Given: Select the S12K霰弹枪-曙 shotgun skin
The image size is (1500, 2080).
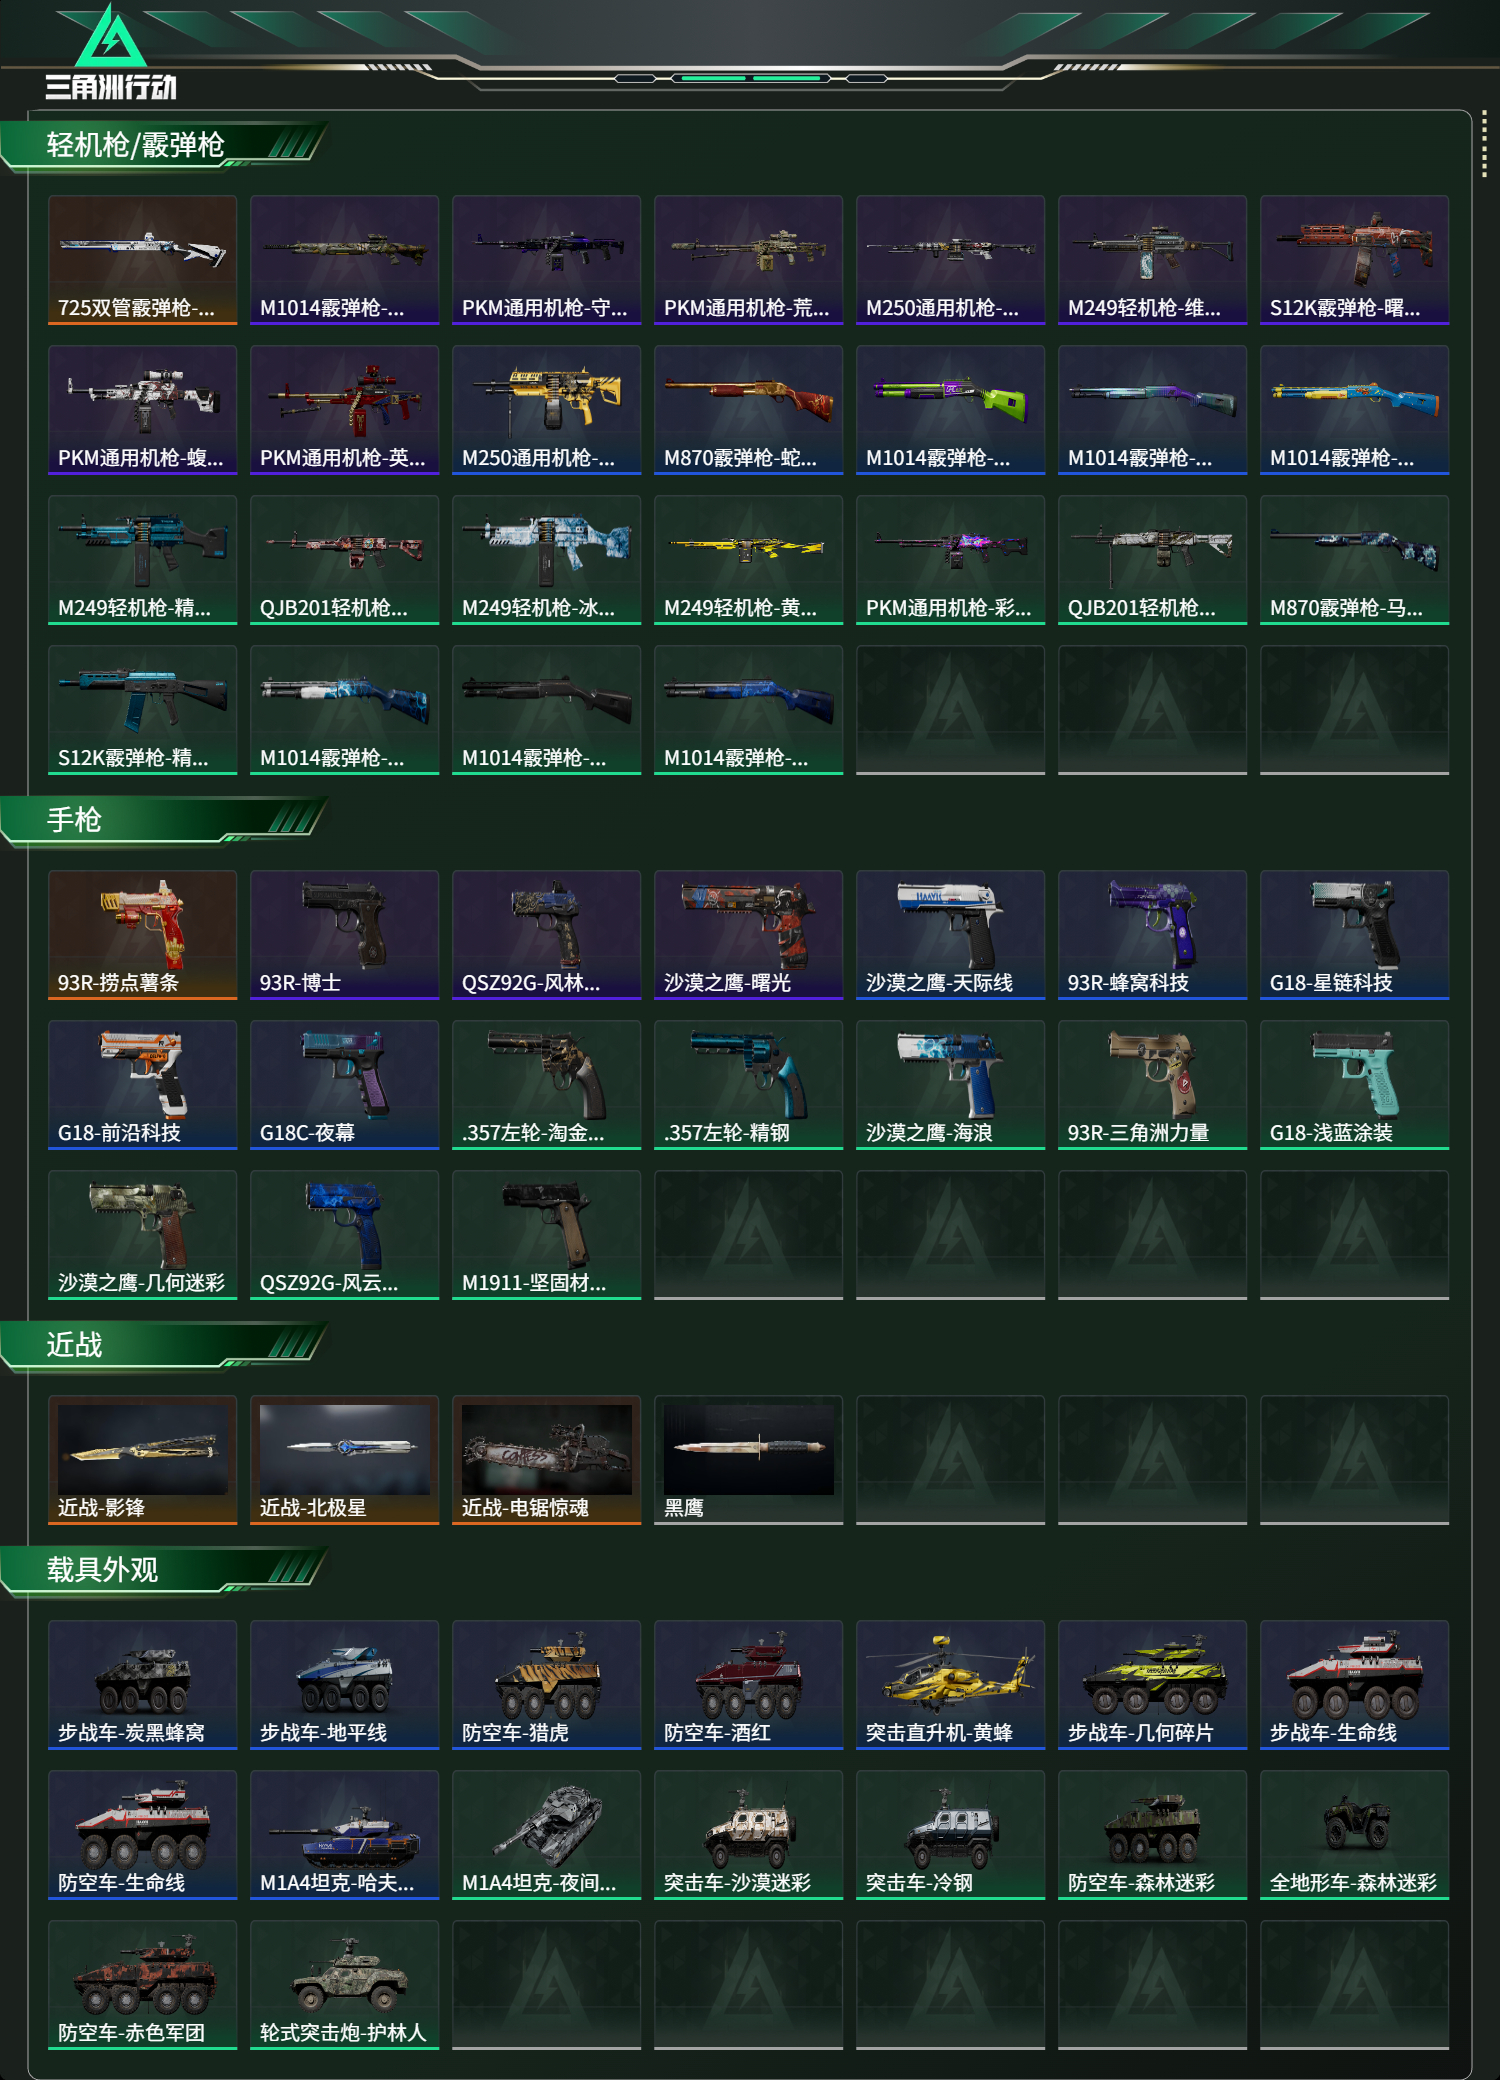Looking at the screenshot, I should coord(1354,260).
